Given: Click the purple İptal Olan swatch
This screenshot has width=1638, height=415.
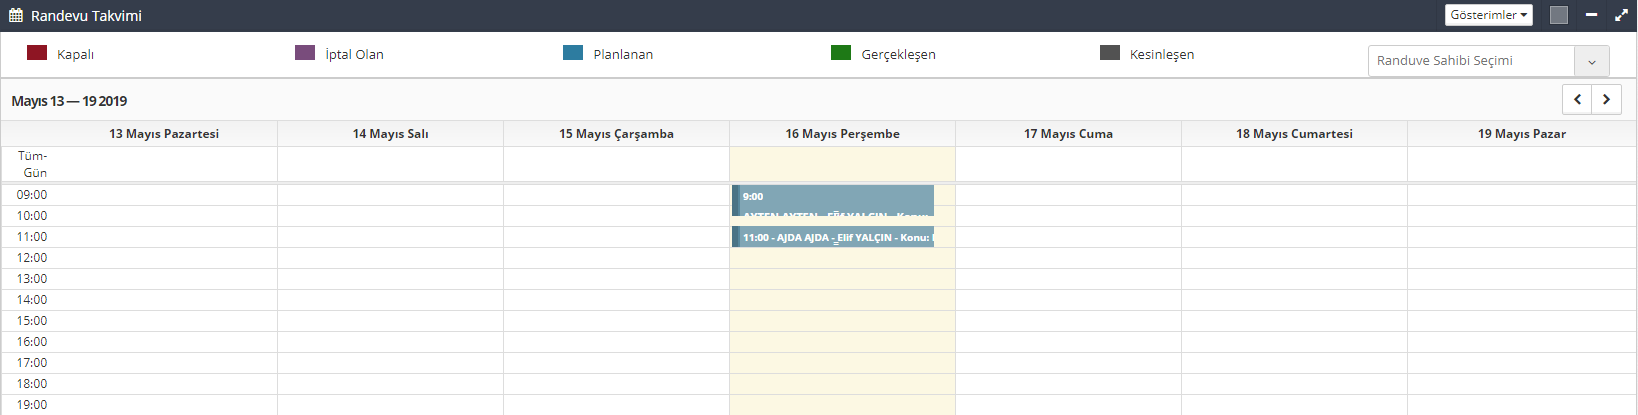Looking at the screenshot, I should tap(305, 53).
